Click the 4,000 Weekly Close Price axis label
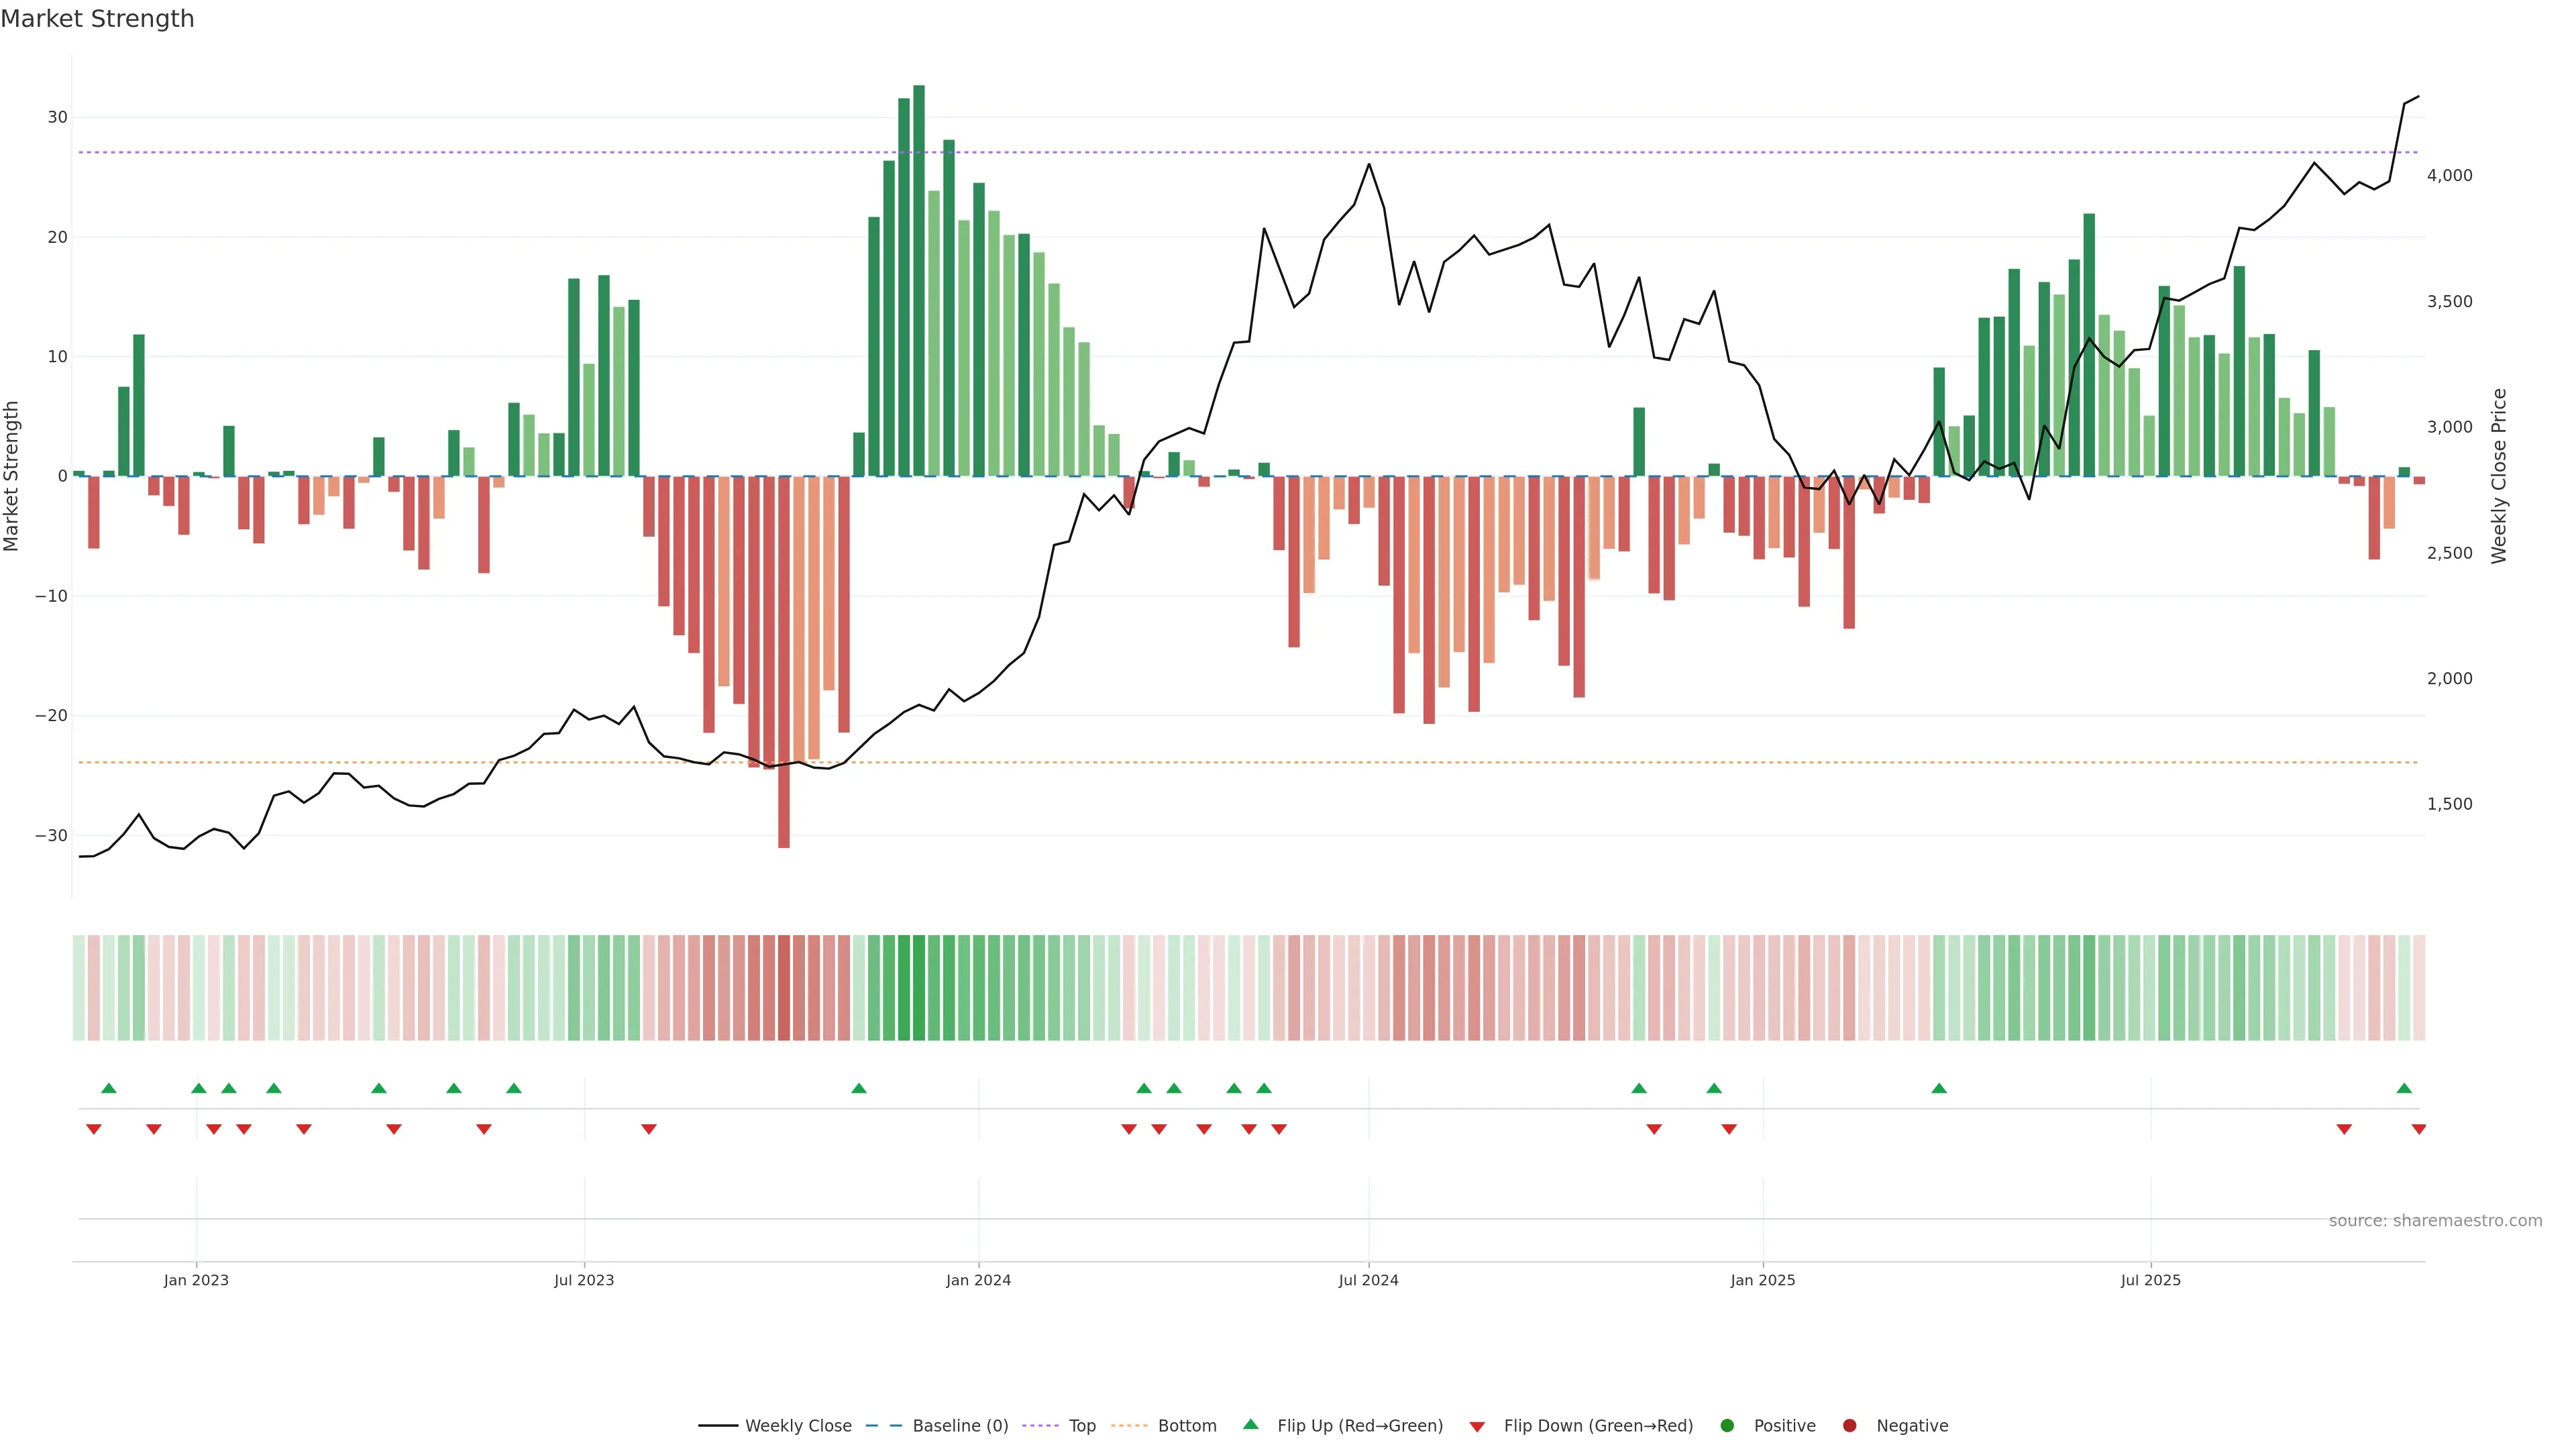 click(x=2449, y=176)
